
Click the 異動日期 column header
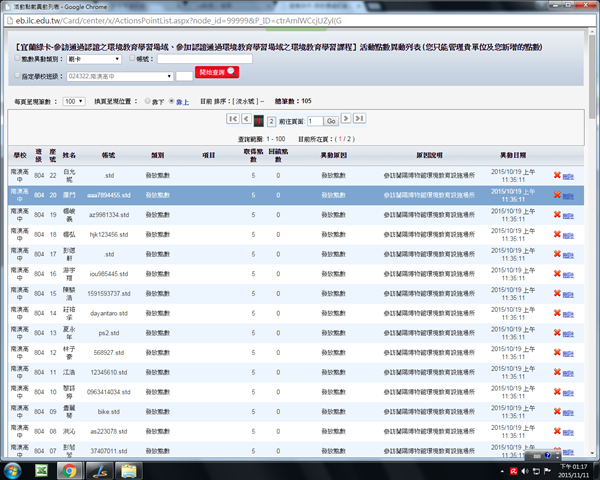click(513, 155)
